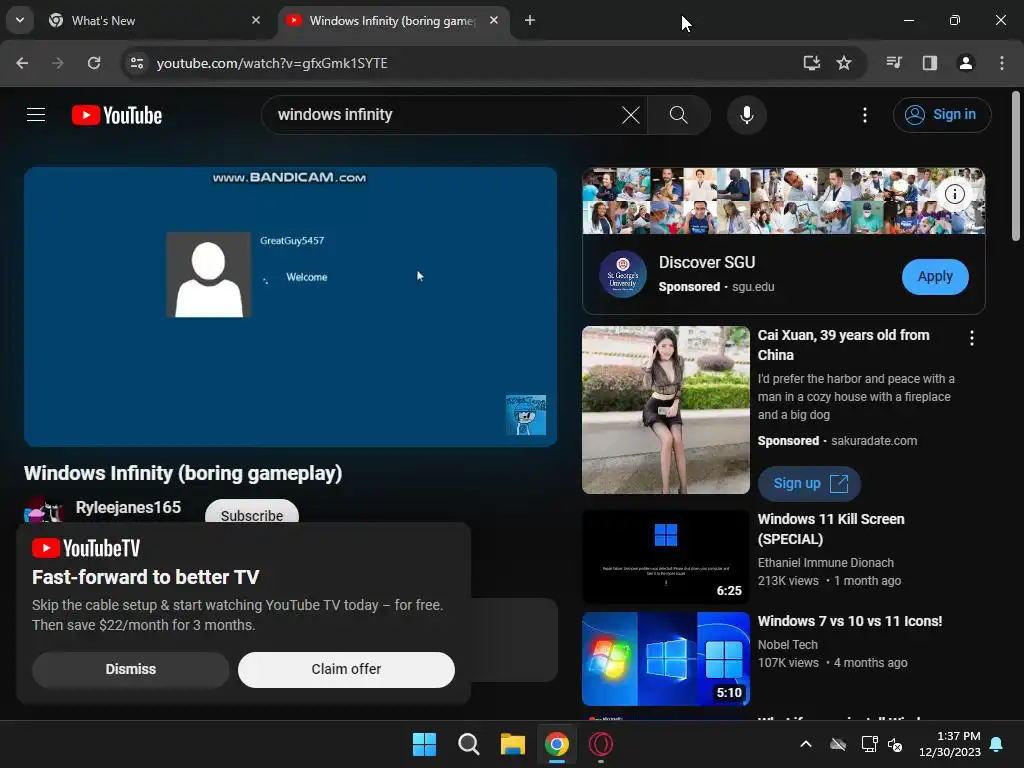Click the 'Cai Xuan, 39 years old' title
The image size is (1024, 768).
coord(843,345)
